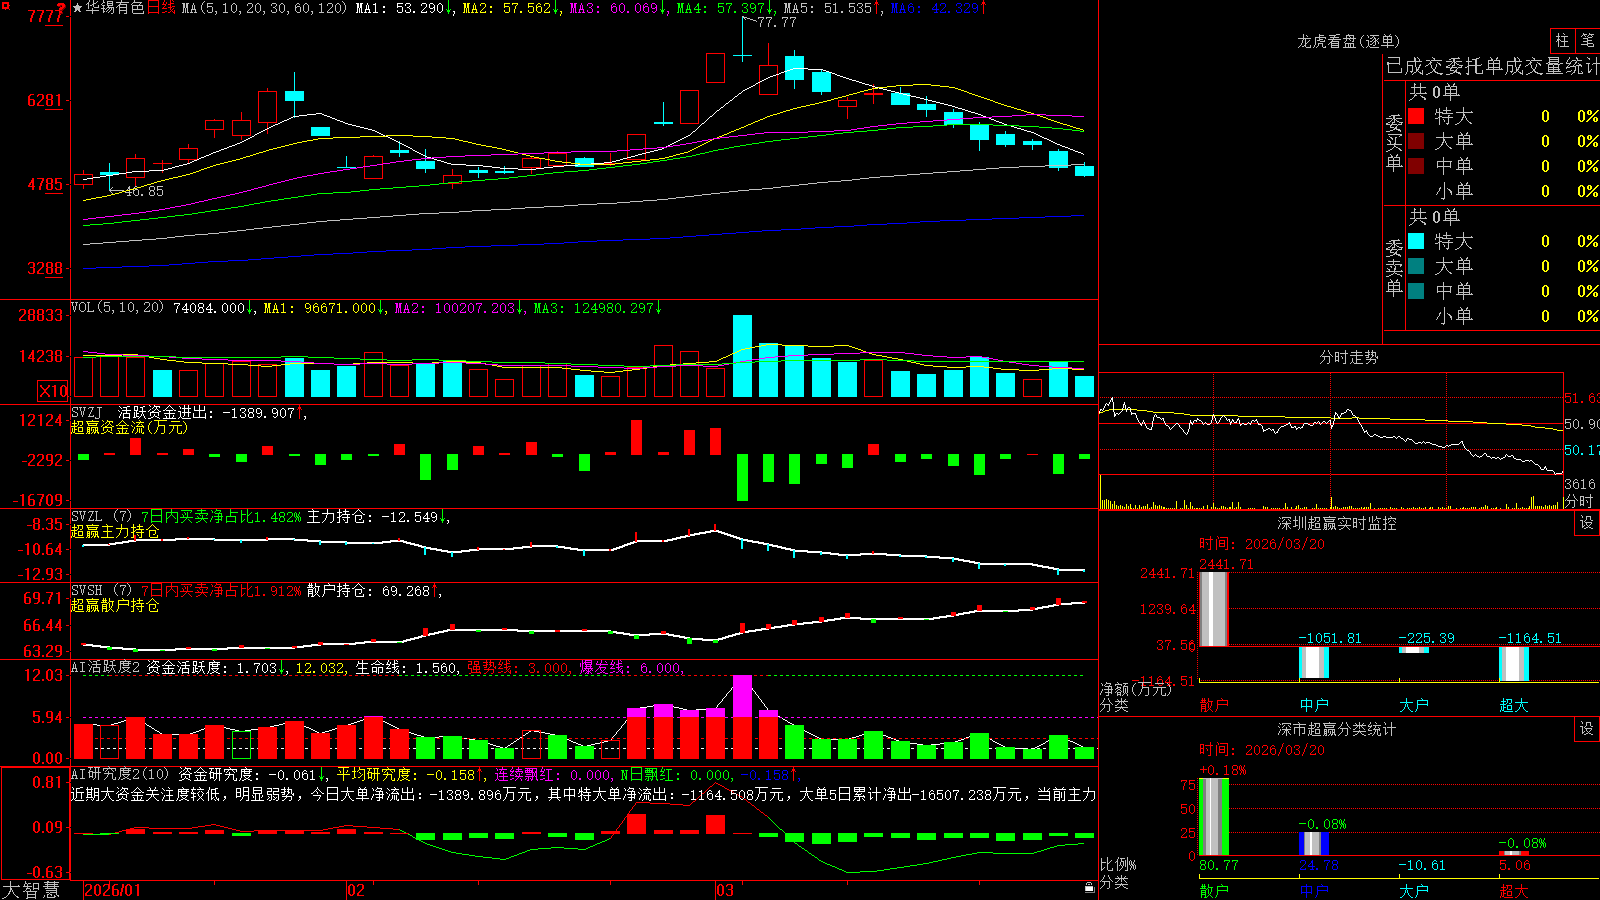Click the 时间: 2026/03/20 in 深圳超赢实时监控
Screen dimensions: 1600x900
pos(1262,544)
